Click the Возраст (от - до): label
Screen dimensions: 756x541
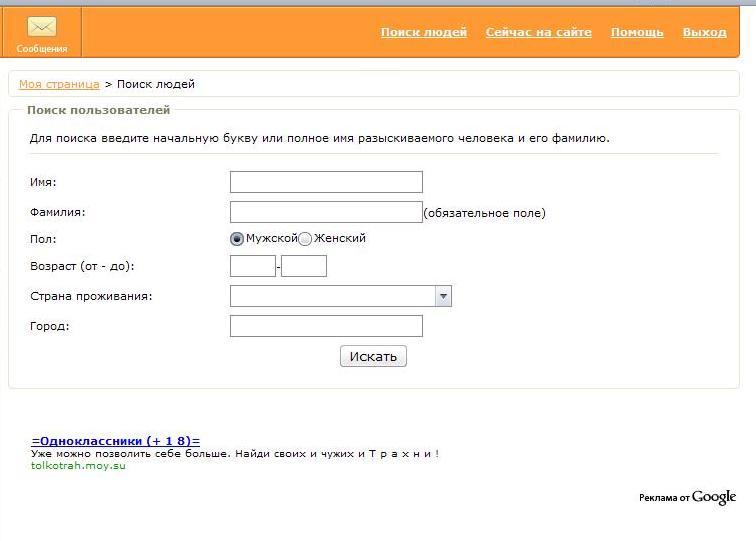tap(82, 266)
